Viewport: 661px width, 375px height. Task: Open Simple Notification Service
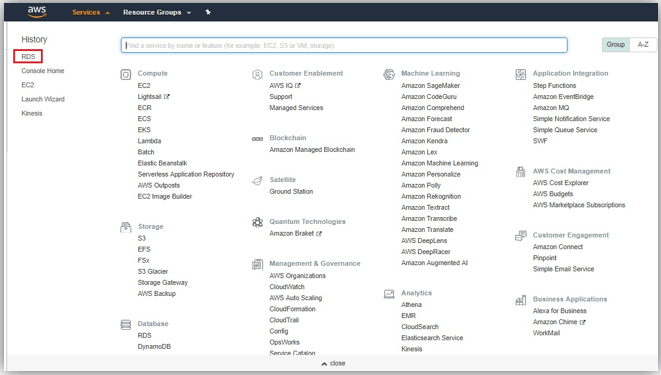point(572,119)
